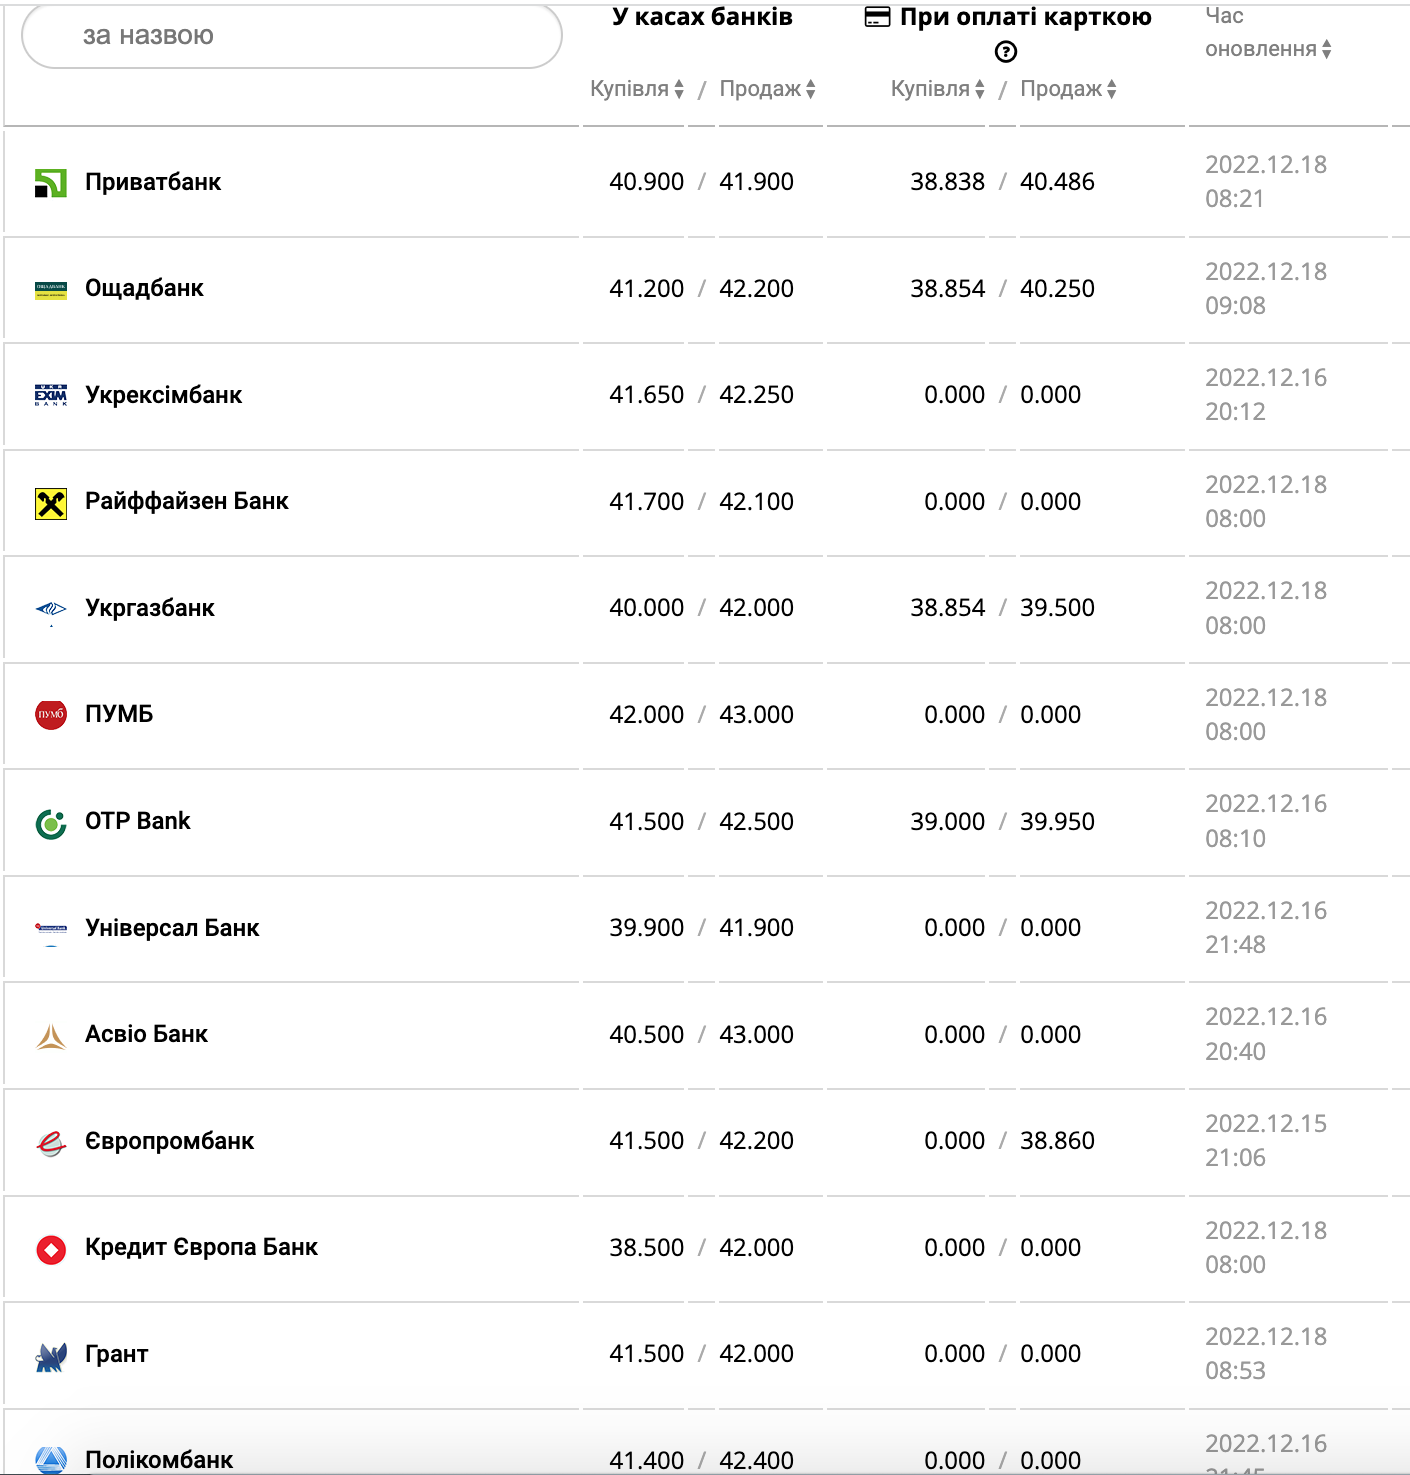The image size is (1410, 1475).
Task: Open the Полікомбанк link
Action: pyautogui.click(x=159, y=1459)
